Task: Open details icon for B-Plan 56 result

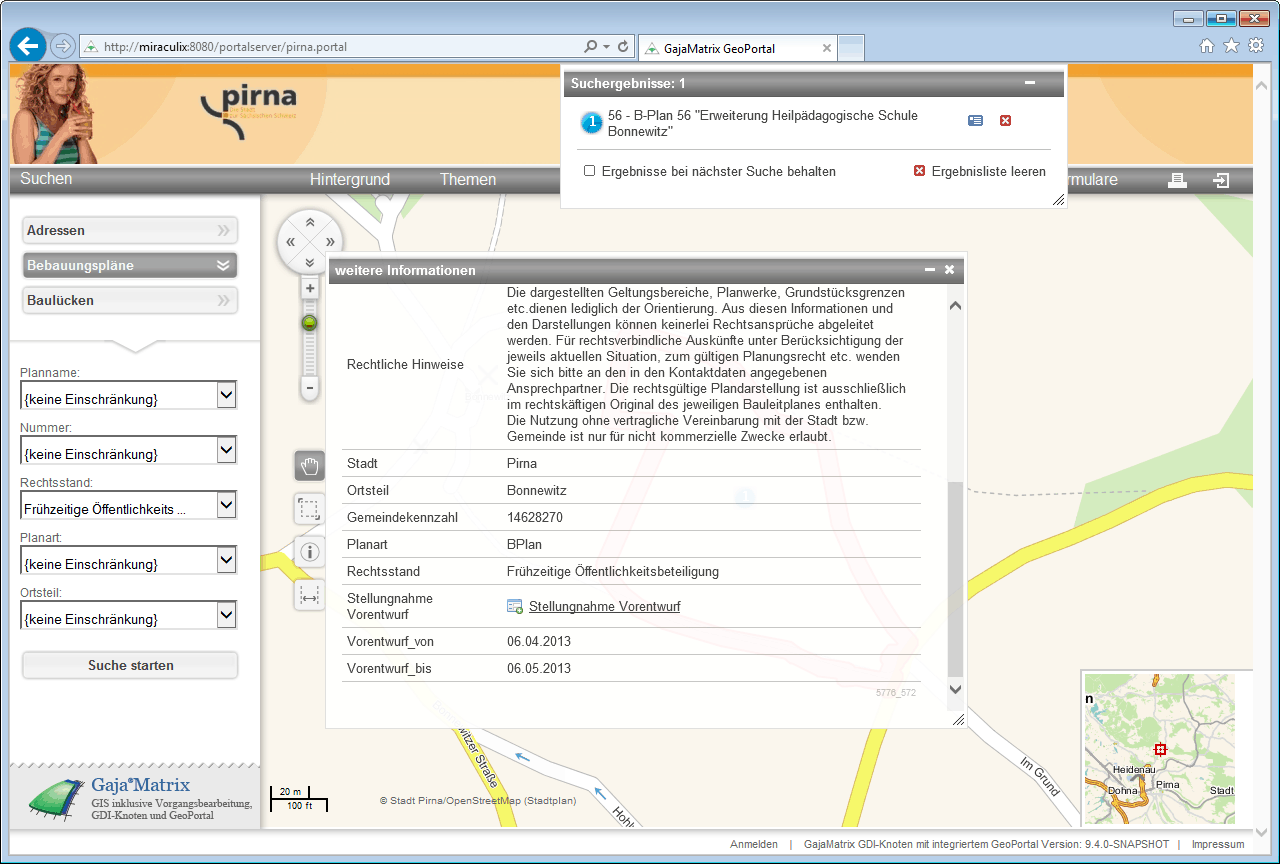Action: (975, 121)
